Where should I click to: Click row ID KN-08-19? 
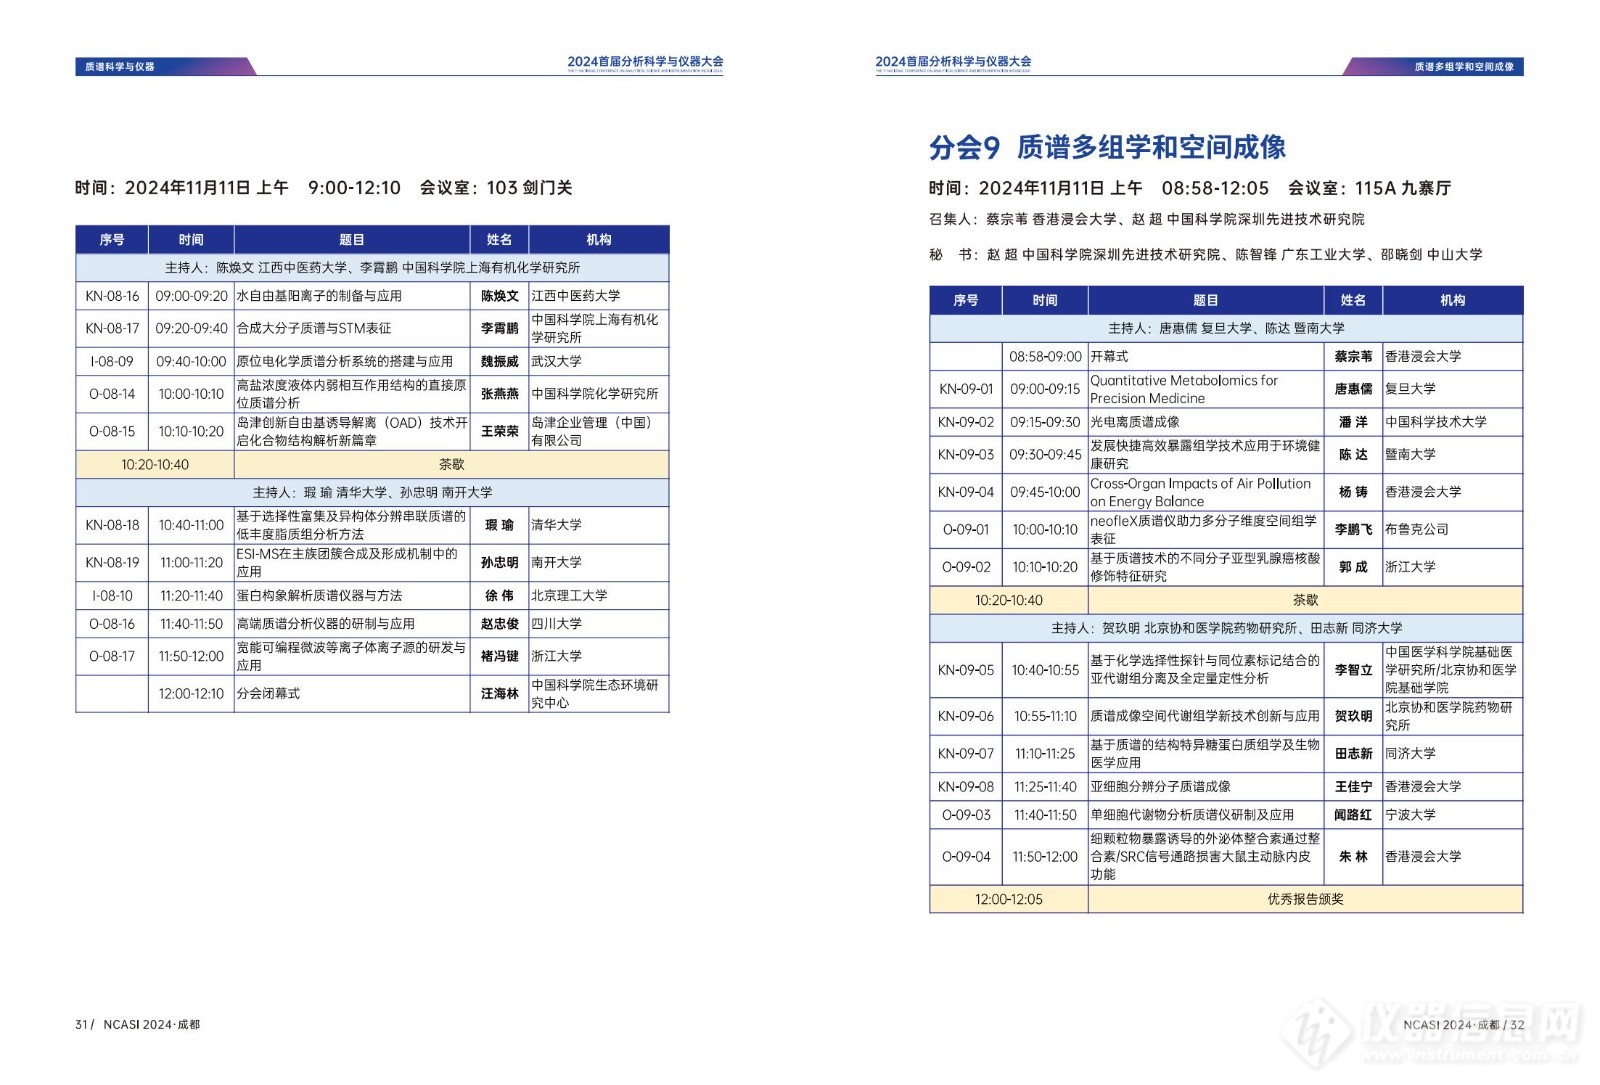(x=112, y=562)
